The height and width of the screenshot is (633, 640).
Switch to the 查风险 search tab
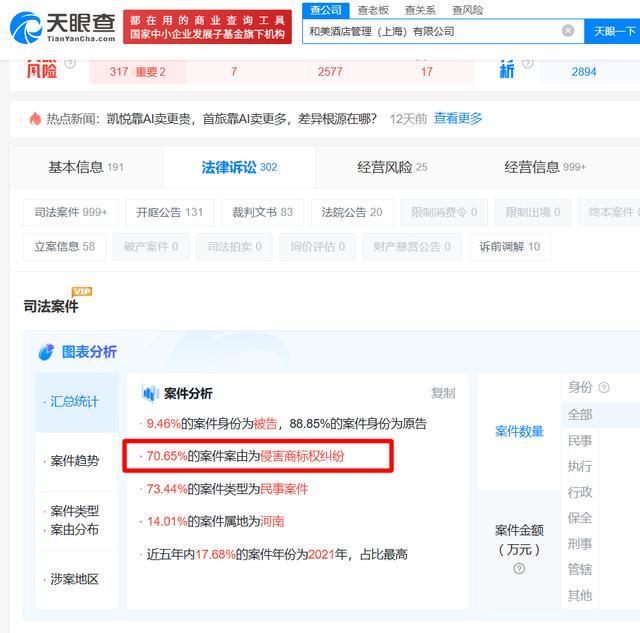pyautogui.click(x=467, y=10)
